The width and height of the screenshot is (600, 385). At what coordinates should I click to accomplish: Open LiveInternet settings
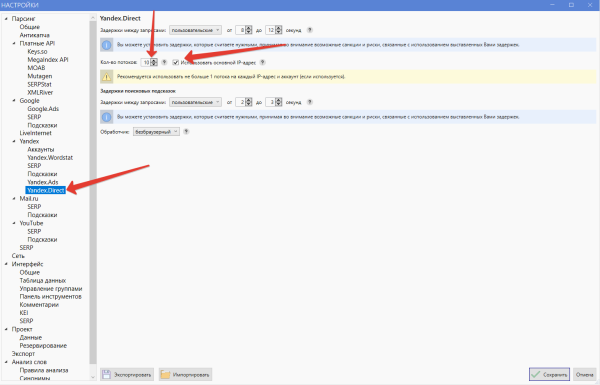35,133
